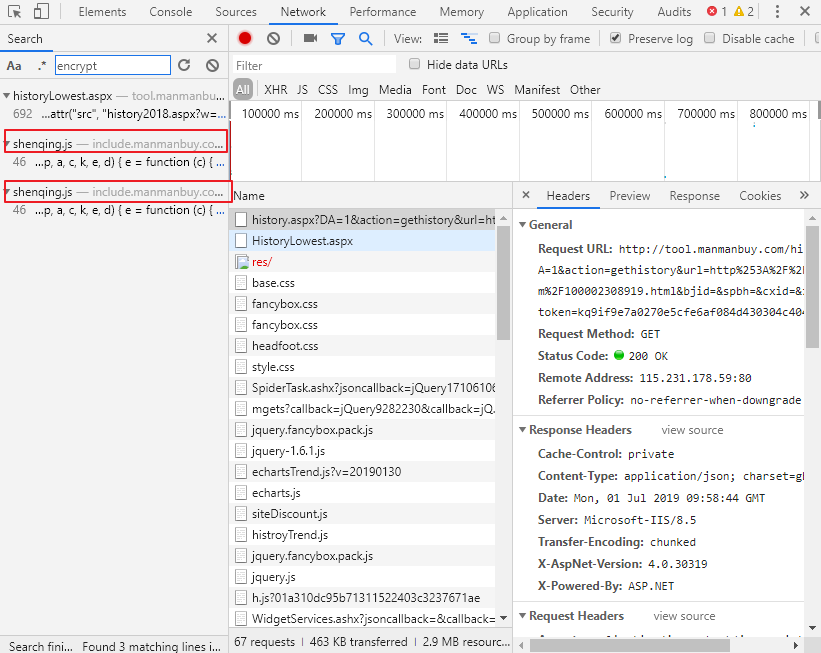The width and height of the screenshot is (821, 653).
Task: Toggle the device toolbar icon
Action: (41, 12)
